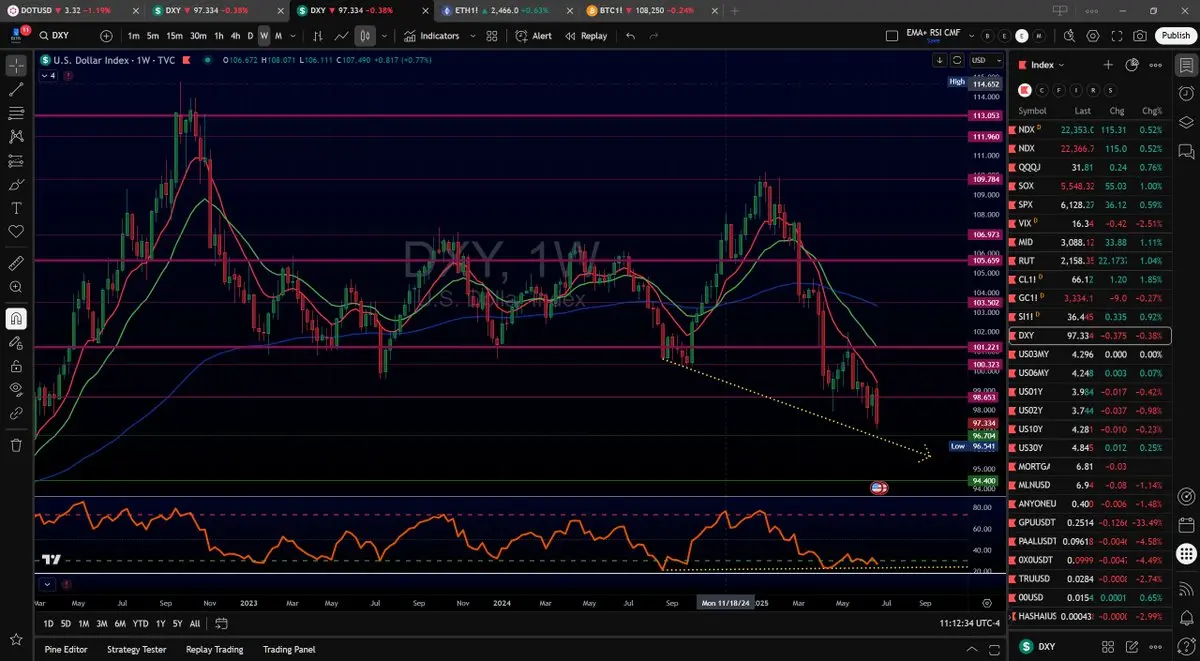Screen dimensions: 1200x661
Task: Open the Alerts clock panel icon
Action: 1186,94
